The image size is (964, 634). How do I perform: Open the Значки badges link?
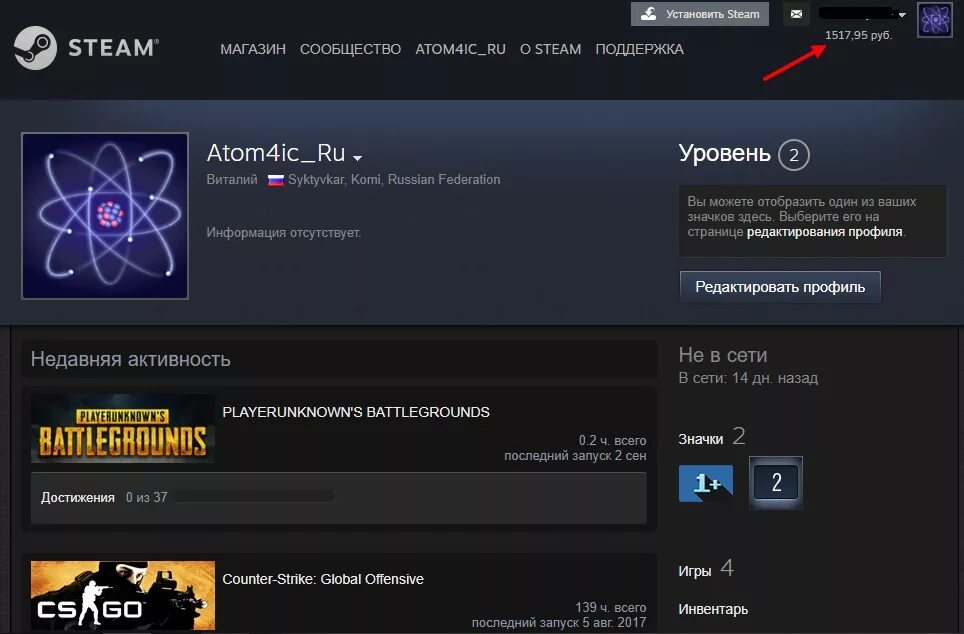700,439
